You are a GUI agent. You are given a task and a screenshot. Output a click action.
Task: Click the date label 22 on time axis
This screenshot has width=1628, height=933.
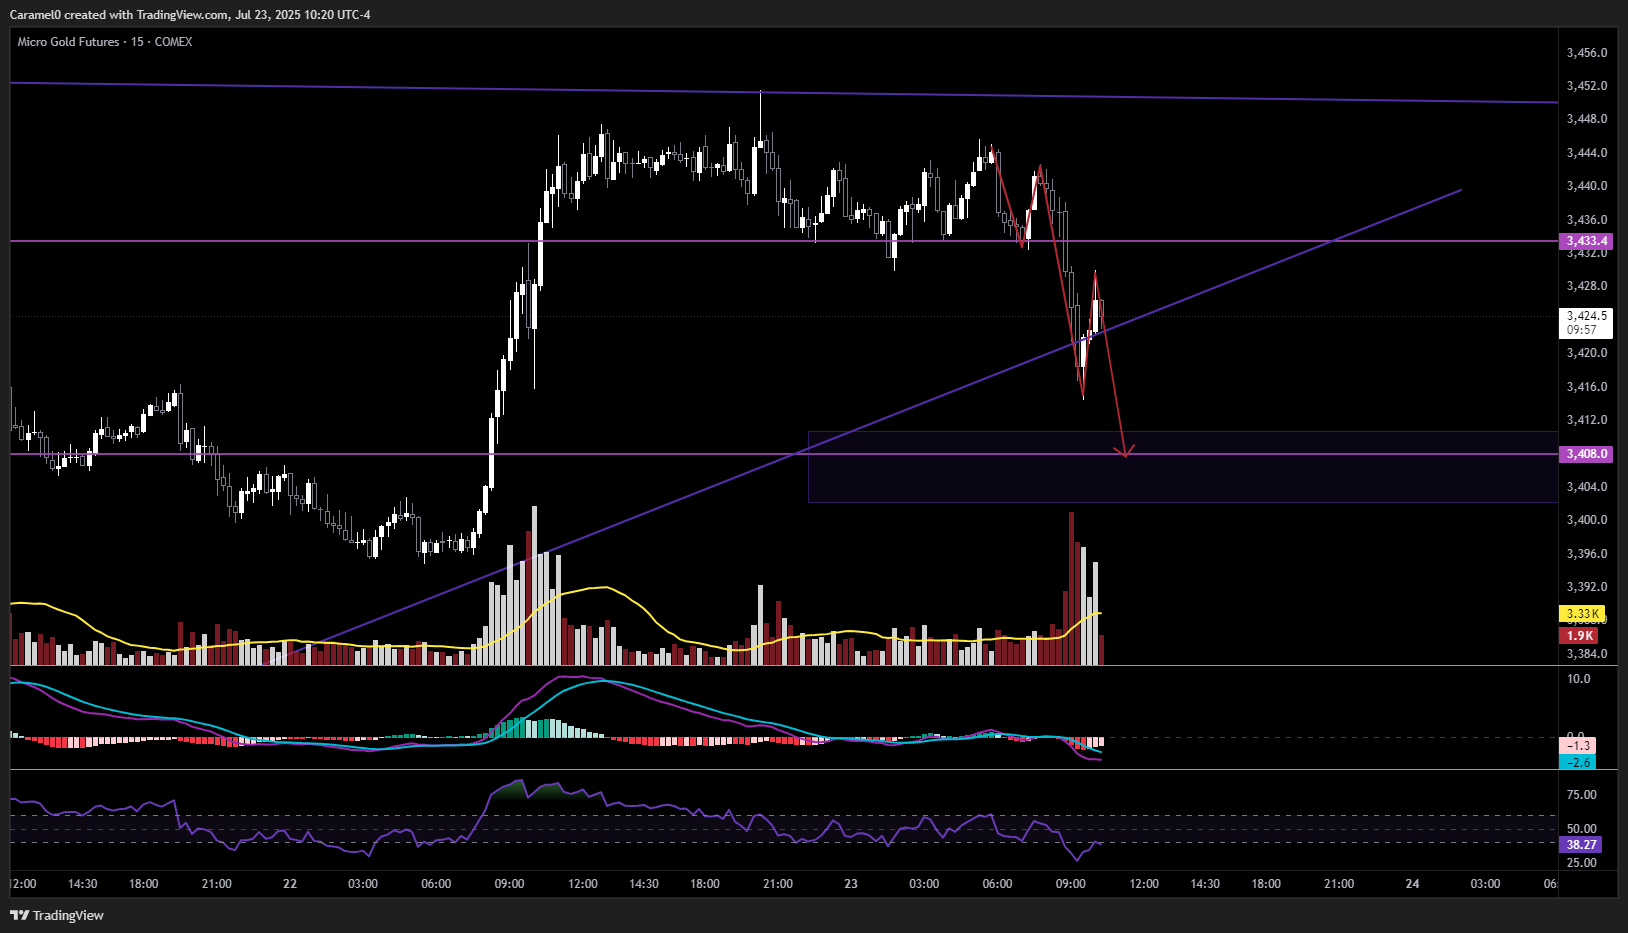click(290, 884)
